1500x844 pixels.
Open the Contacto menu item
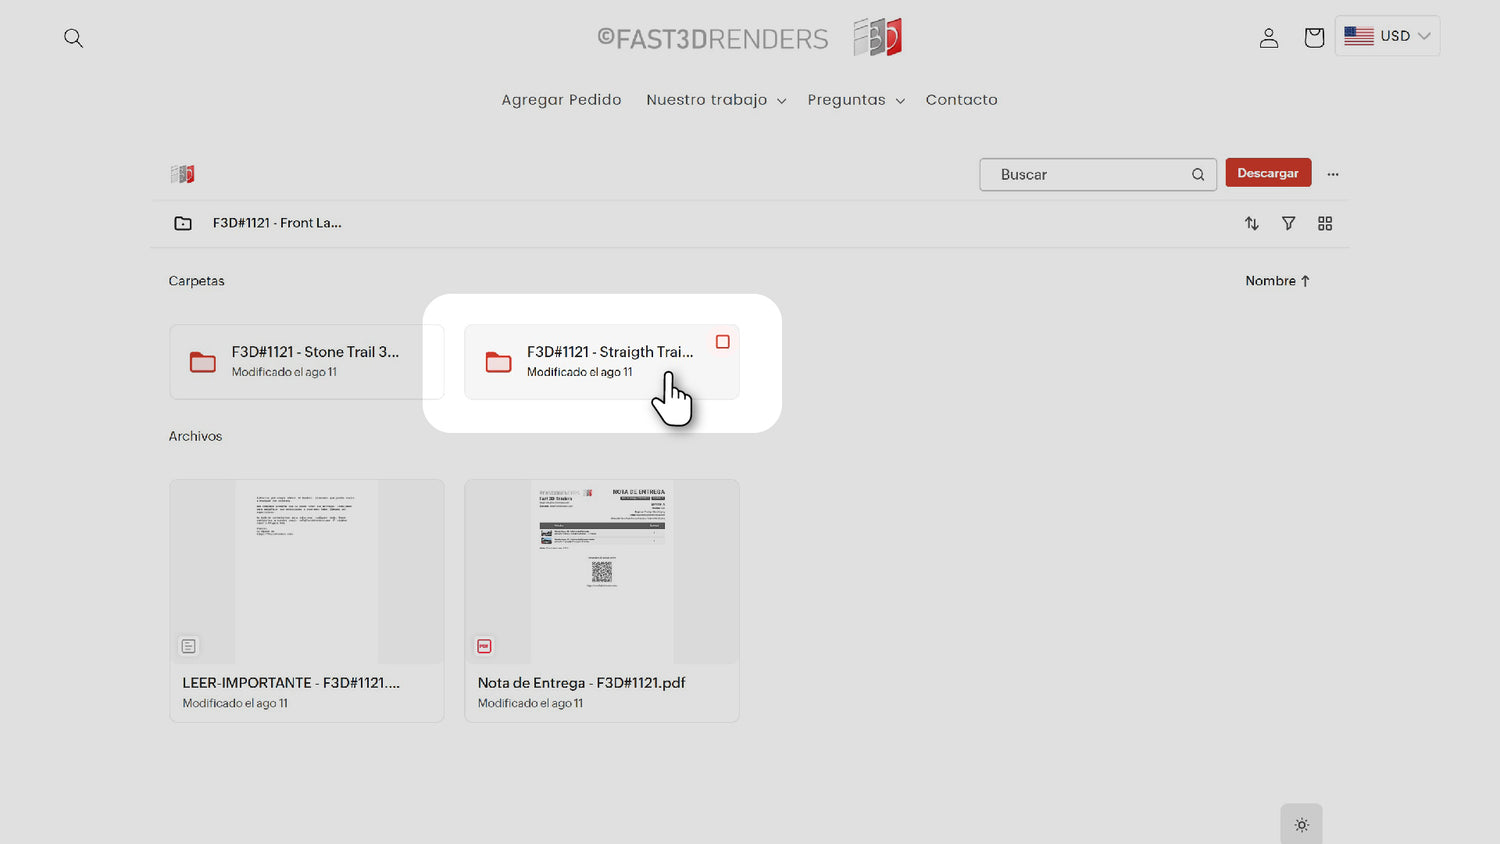(x=961, y=100)
